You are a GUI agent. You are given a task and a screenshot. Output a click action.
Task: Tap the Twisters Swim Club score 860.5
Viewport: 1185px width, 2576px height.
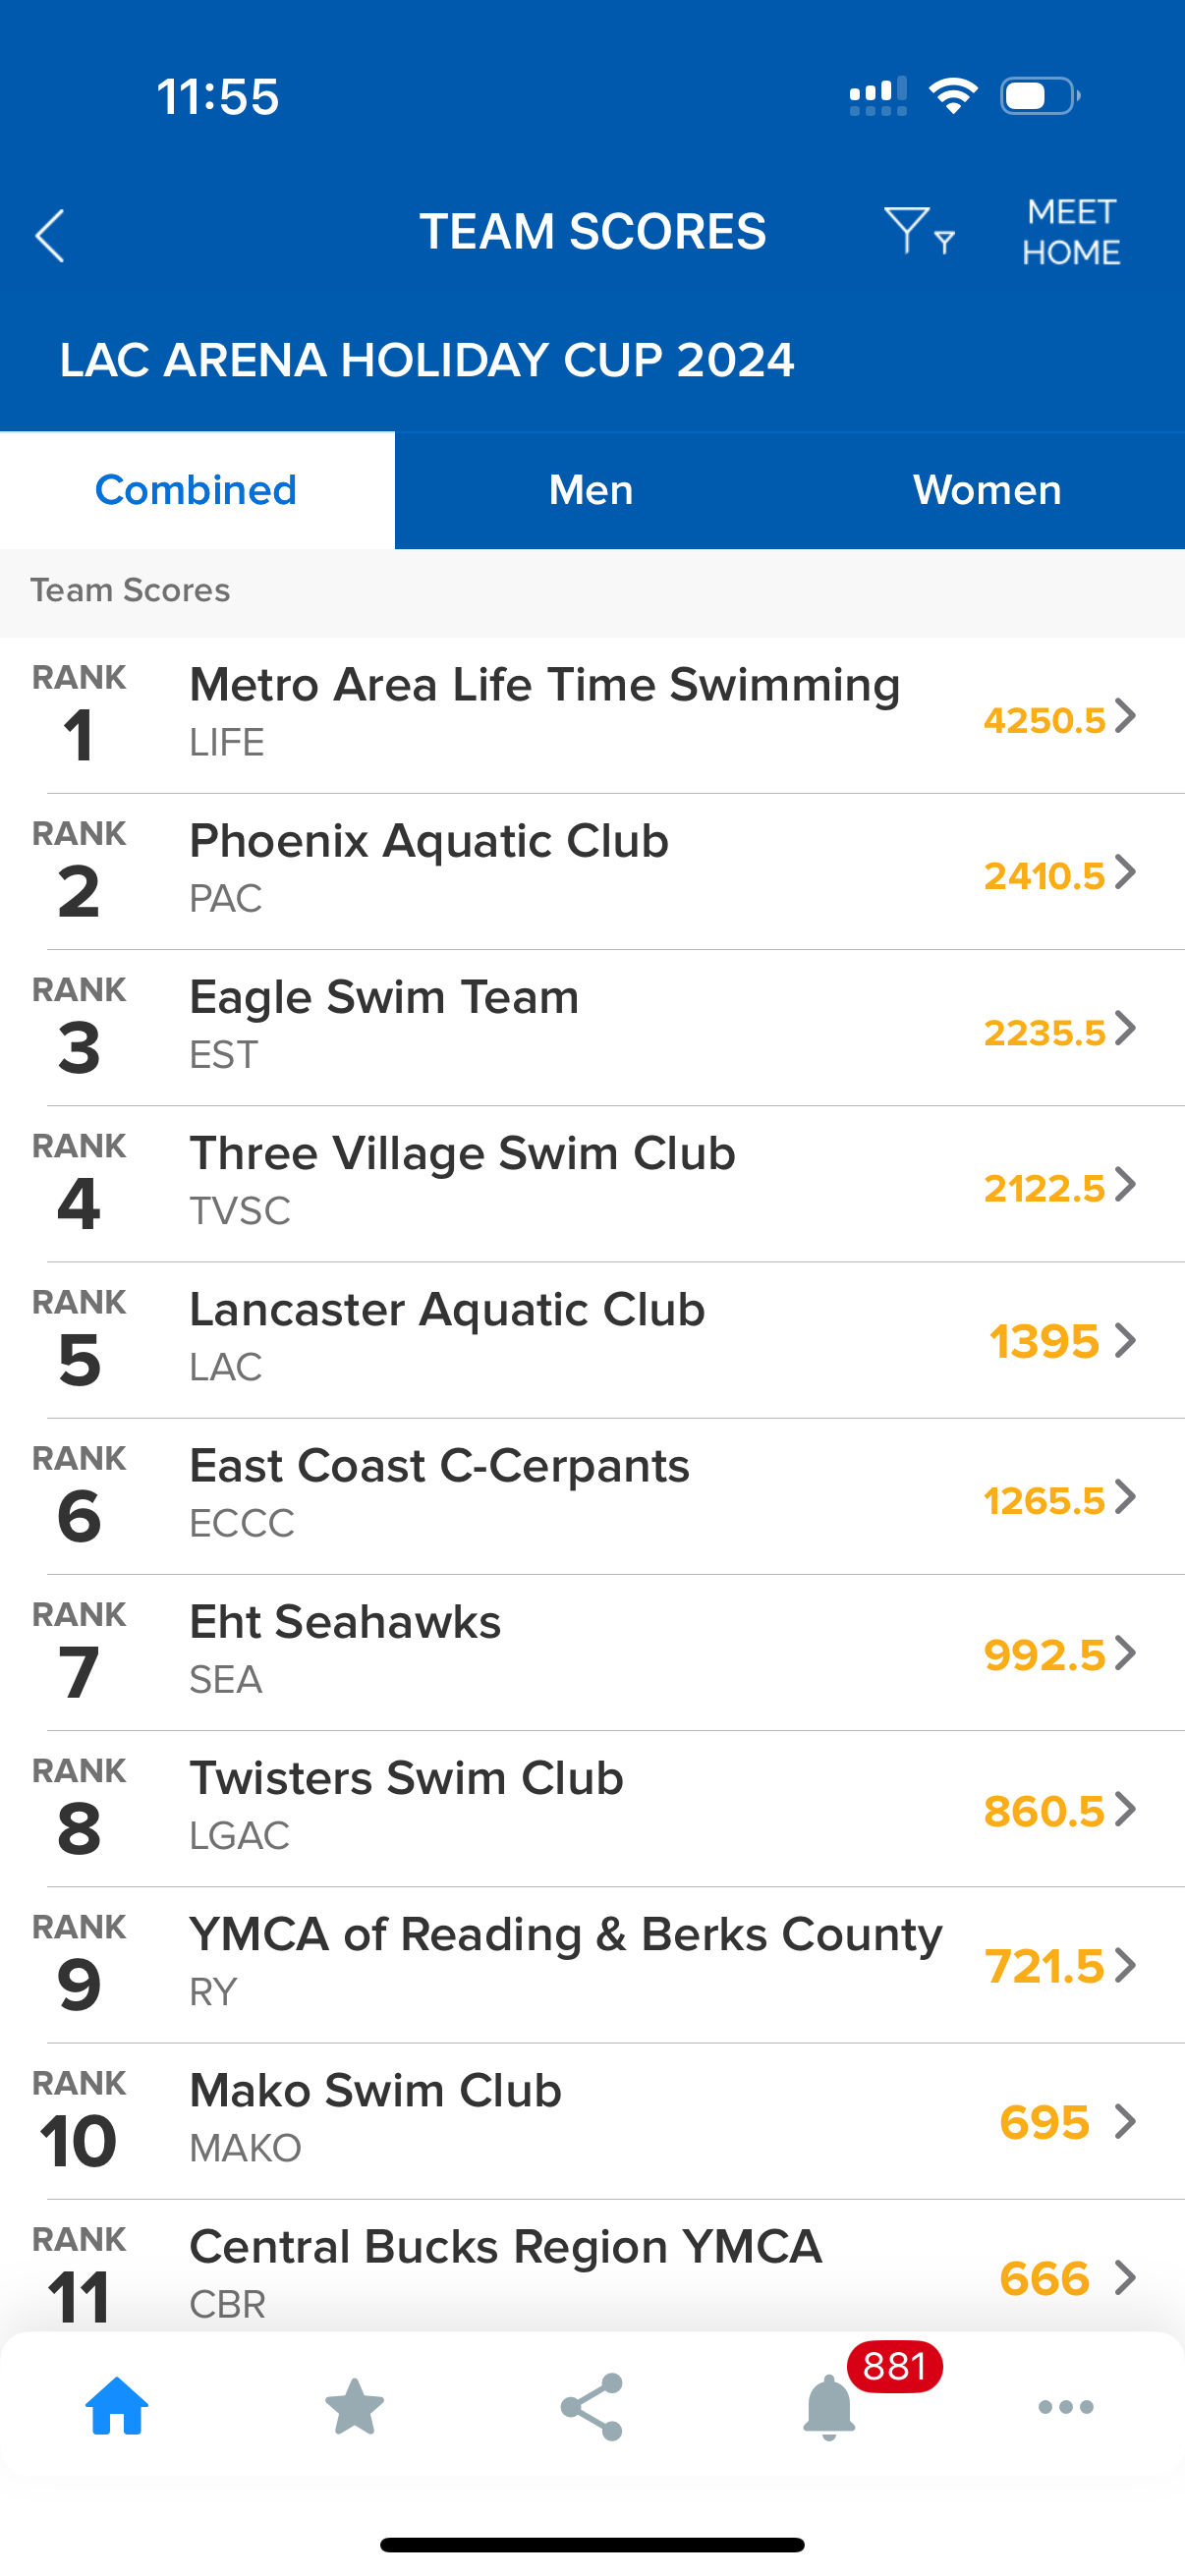(x=1044, y=1810)
